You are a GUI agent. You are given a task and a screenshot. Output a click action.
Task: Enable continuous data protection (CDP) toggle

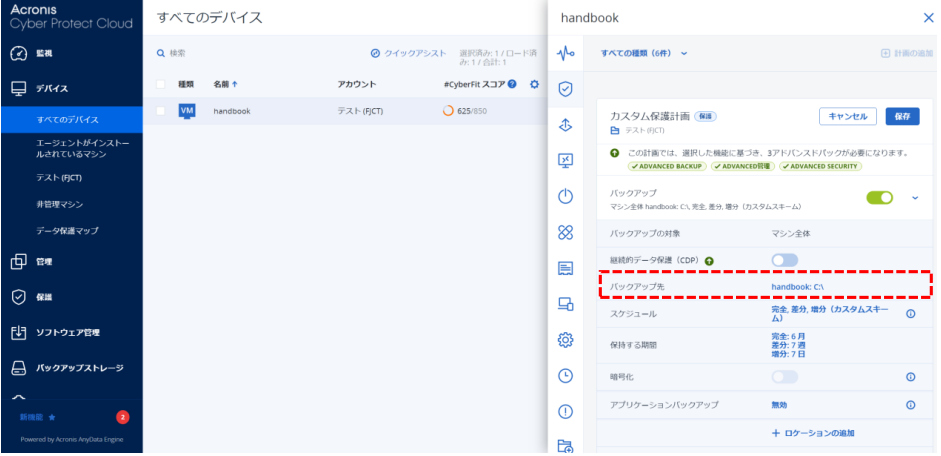(x=785, y=260)
